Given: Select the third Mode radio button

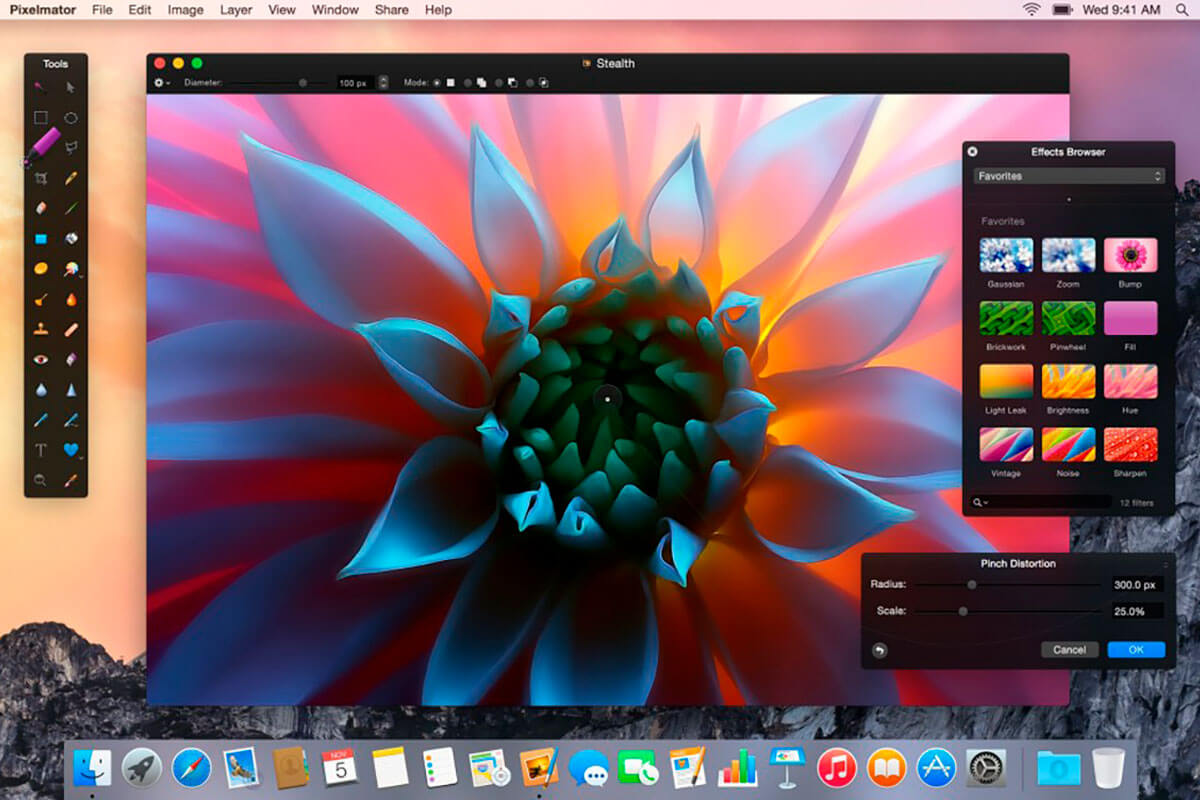Looking at the screenshot, I should tap(499, 82).
